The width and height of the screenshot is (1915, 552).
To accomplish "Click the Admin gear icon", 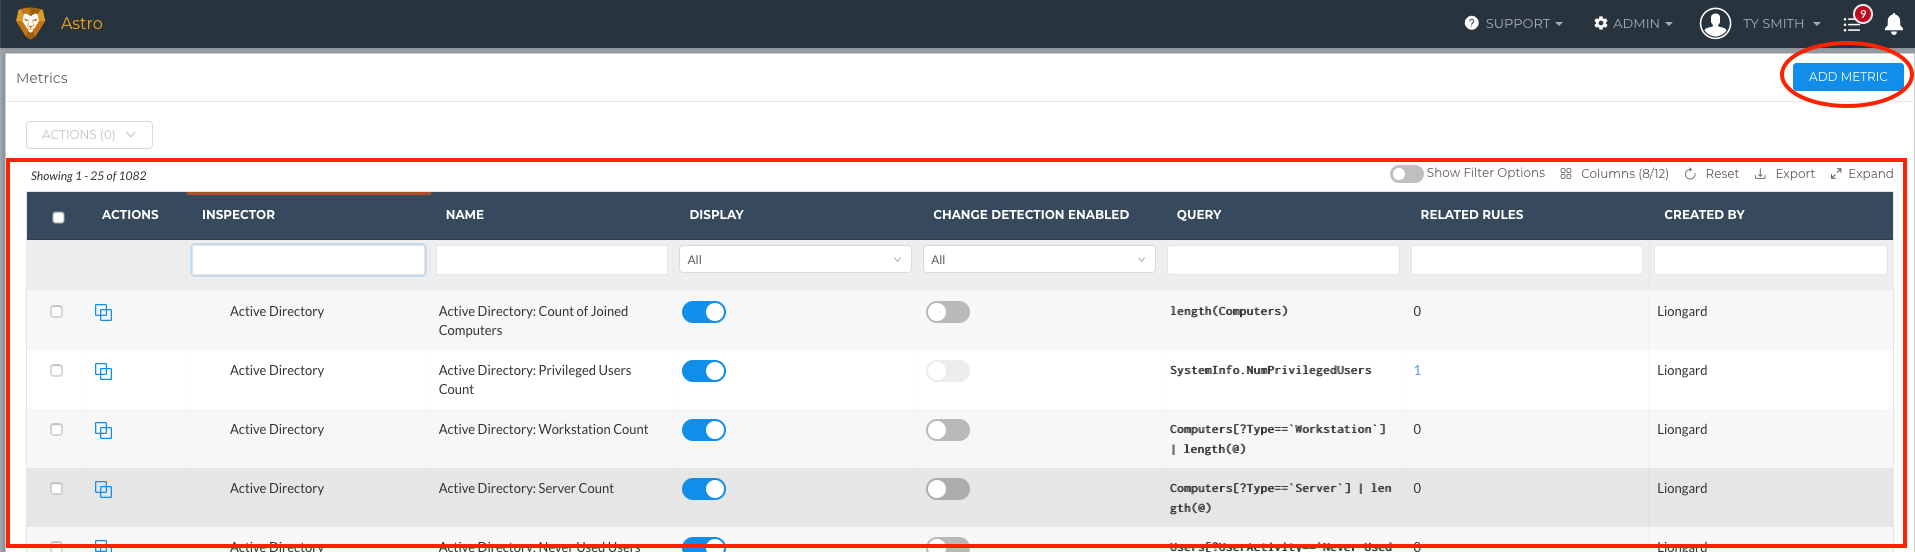I will [x=1600, y=23].
